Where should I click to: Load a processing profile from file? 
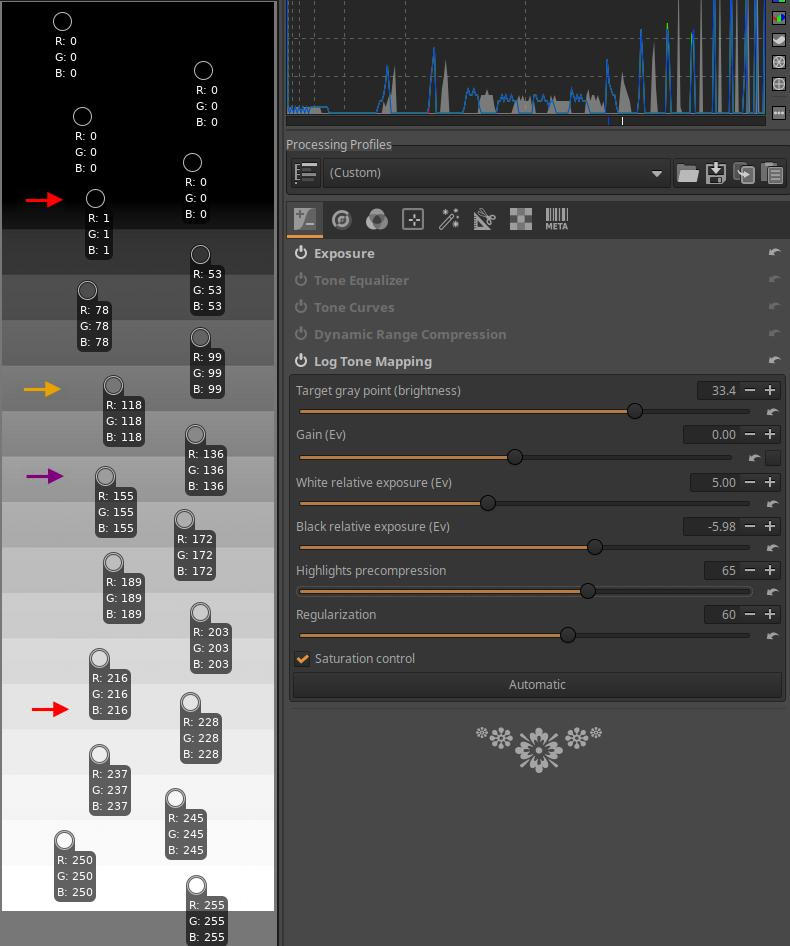point(687,173)
